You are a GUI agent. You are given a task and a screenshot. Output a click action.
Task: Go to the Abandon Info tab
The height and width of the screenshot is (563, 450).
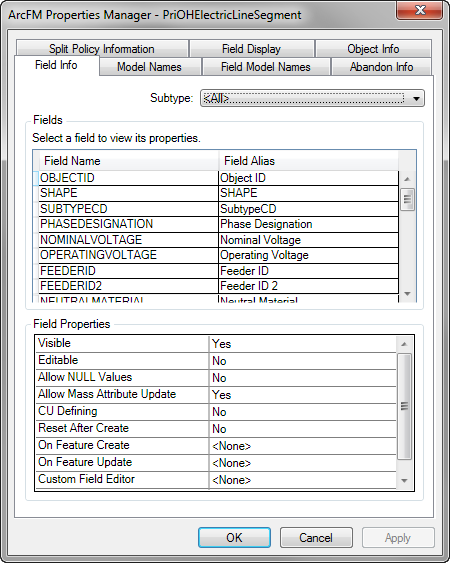click(x=381, y=67)
